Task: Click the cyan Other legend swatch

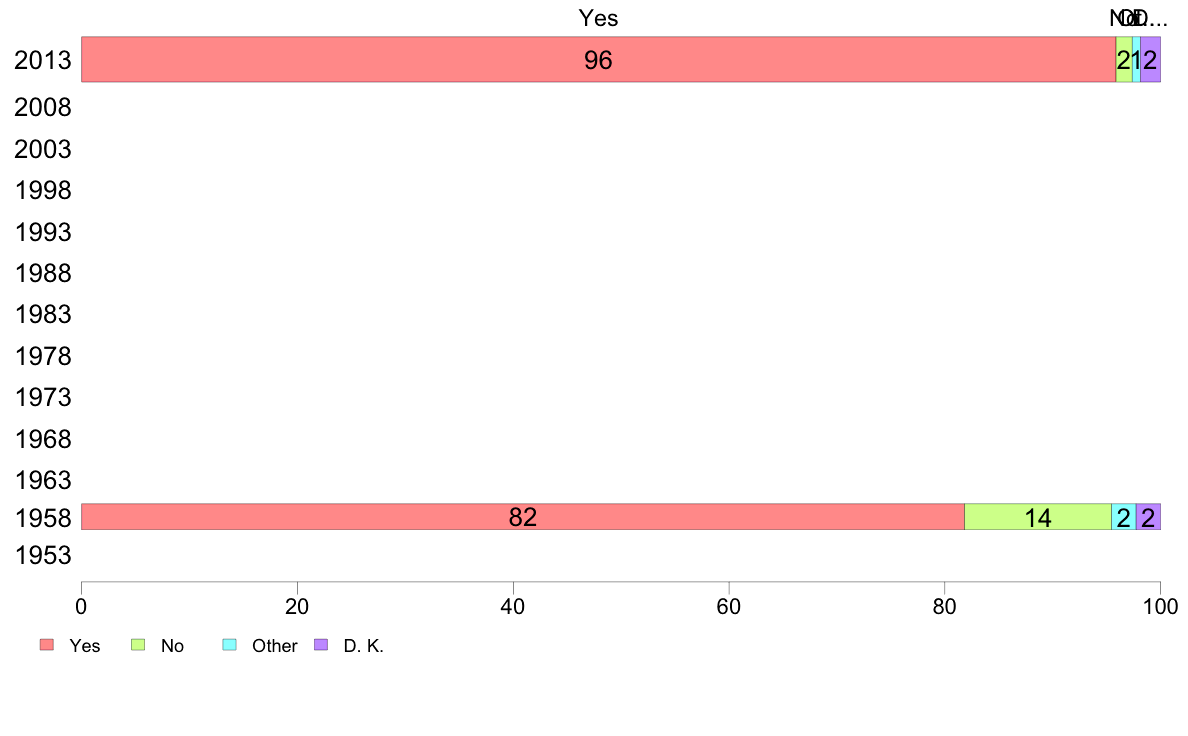Action: click(x=230, y=644)
